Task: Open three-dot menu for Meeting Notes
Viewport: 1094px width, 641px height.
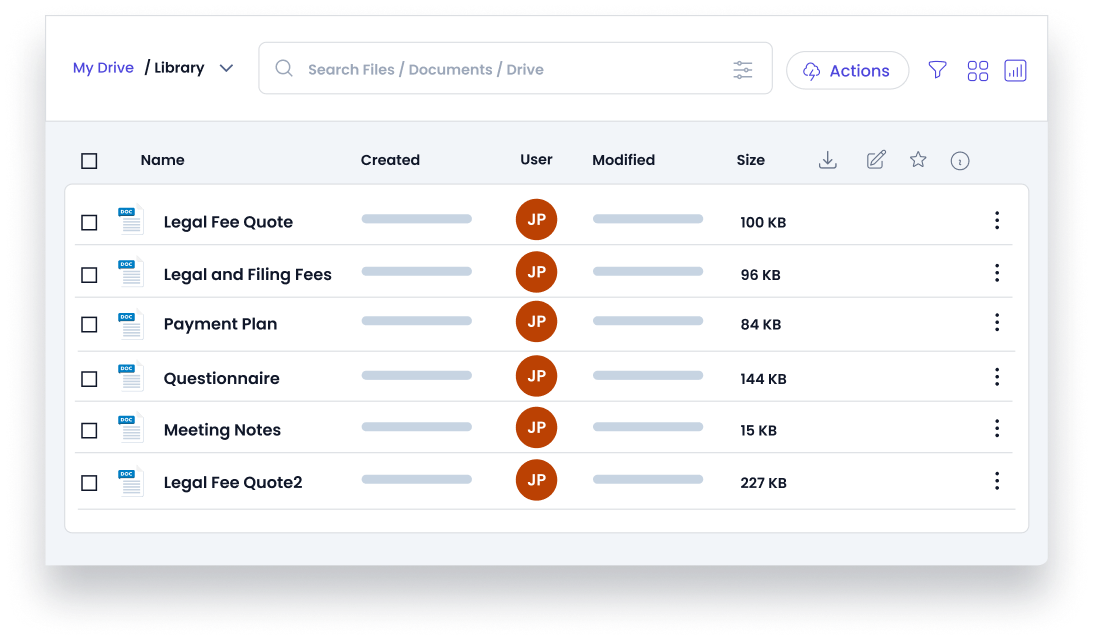Action: (x=996, y=429)
